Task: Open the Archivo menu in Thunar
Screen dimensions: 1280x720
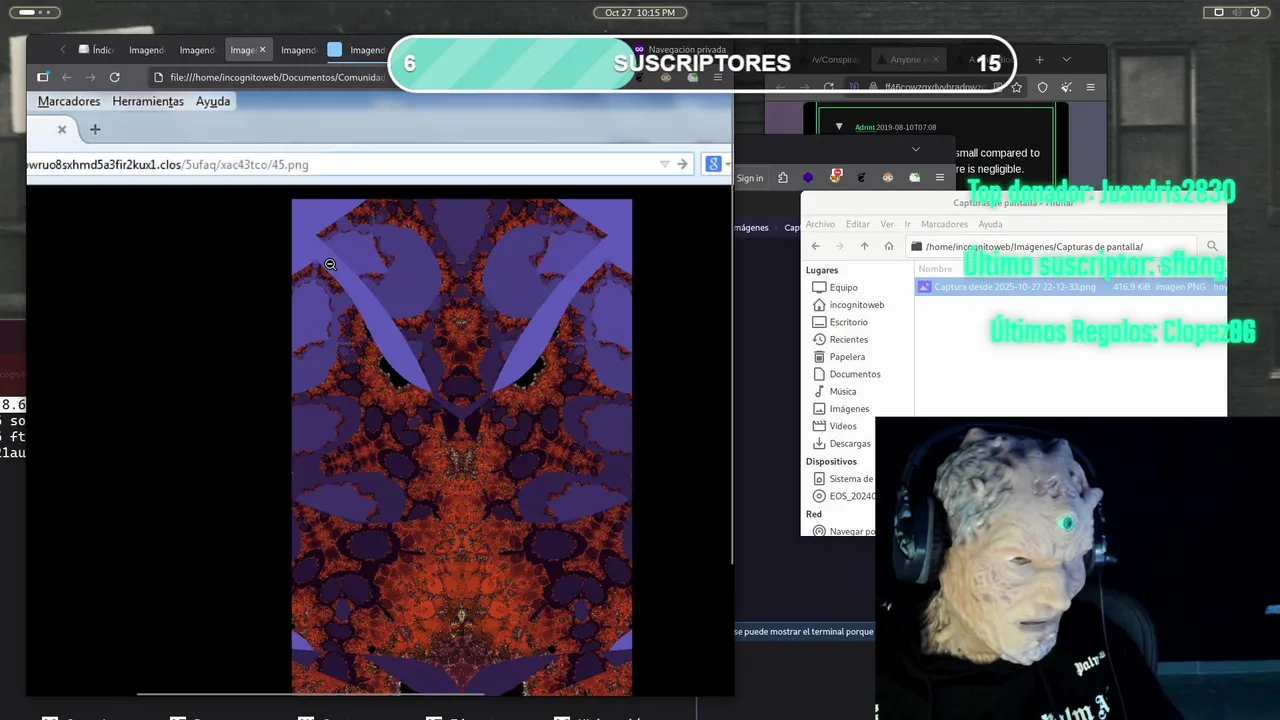Action: (820, 224)
